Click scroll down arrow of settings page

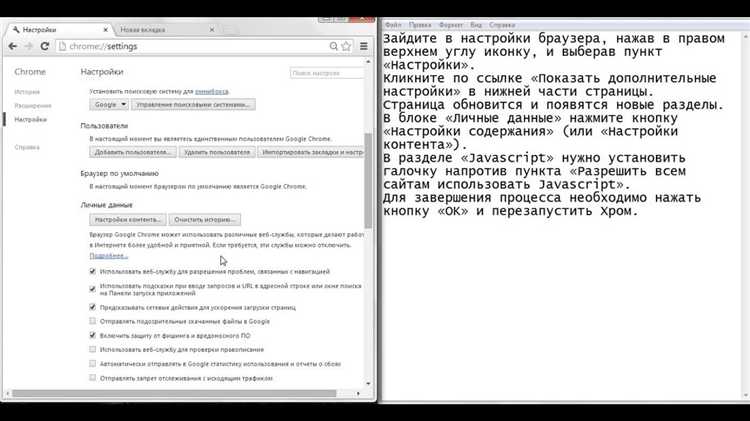tap(368, 384)
